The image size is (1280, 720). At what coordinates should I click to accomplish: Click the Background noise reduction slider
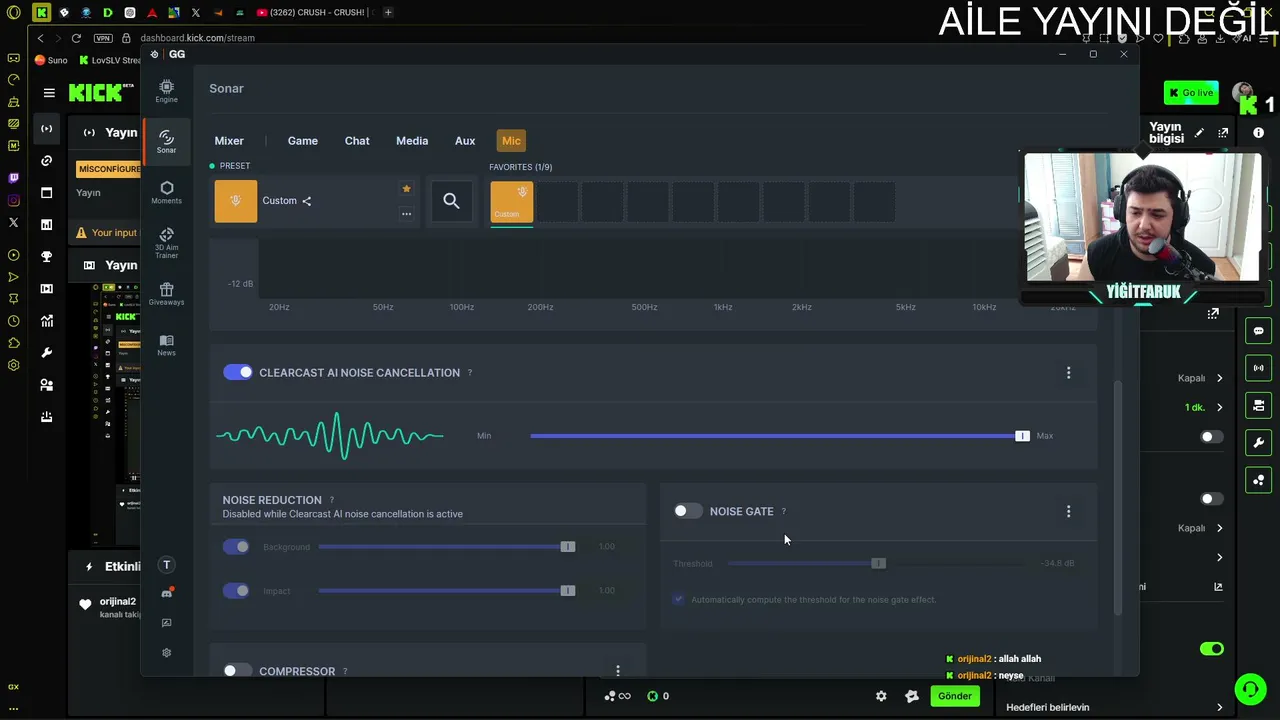[x=447, y=547]
